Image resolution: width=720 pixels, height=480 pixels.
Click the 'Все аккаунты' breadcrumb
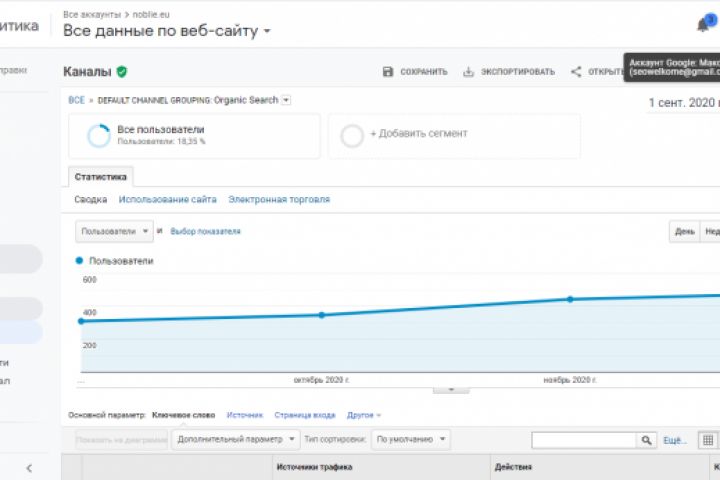pyautogui.click(x=92, y=15)
